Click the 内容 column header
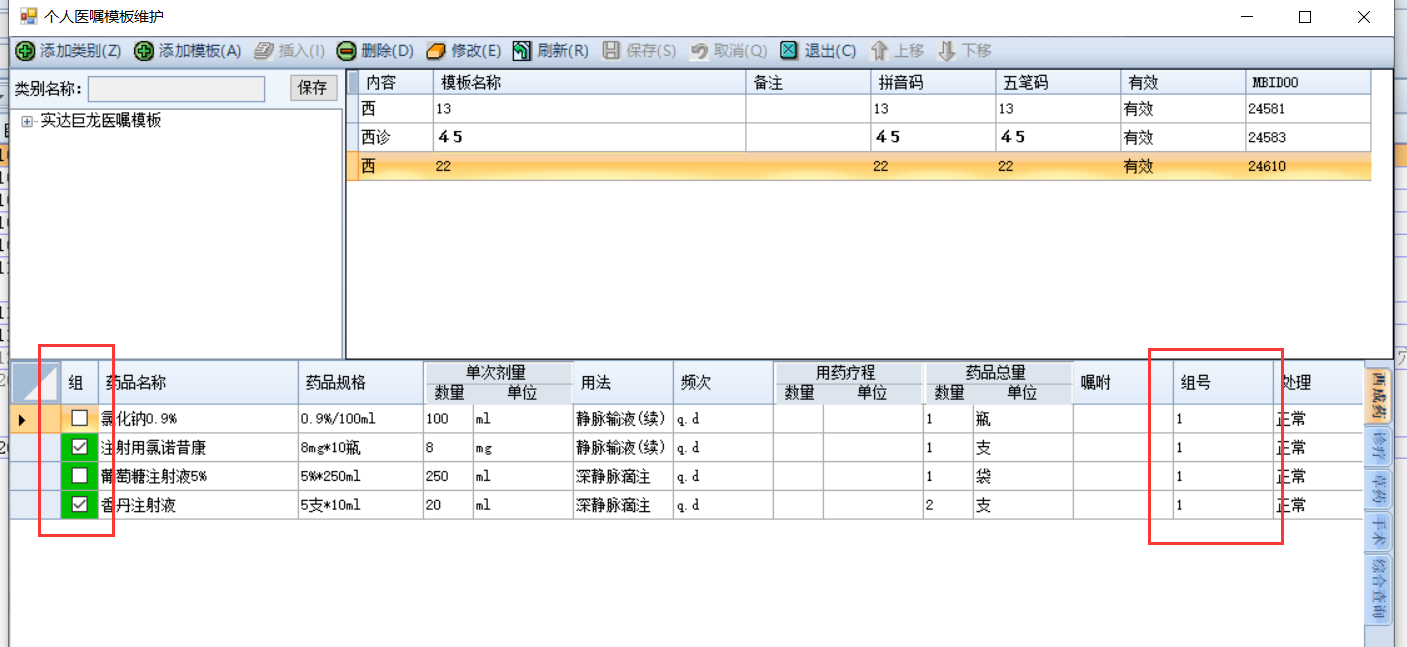Viewport: 1407px width, 647px height. pyautogui.click(x=395, y=83)
